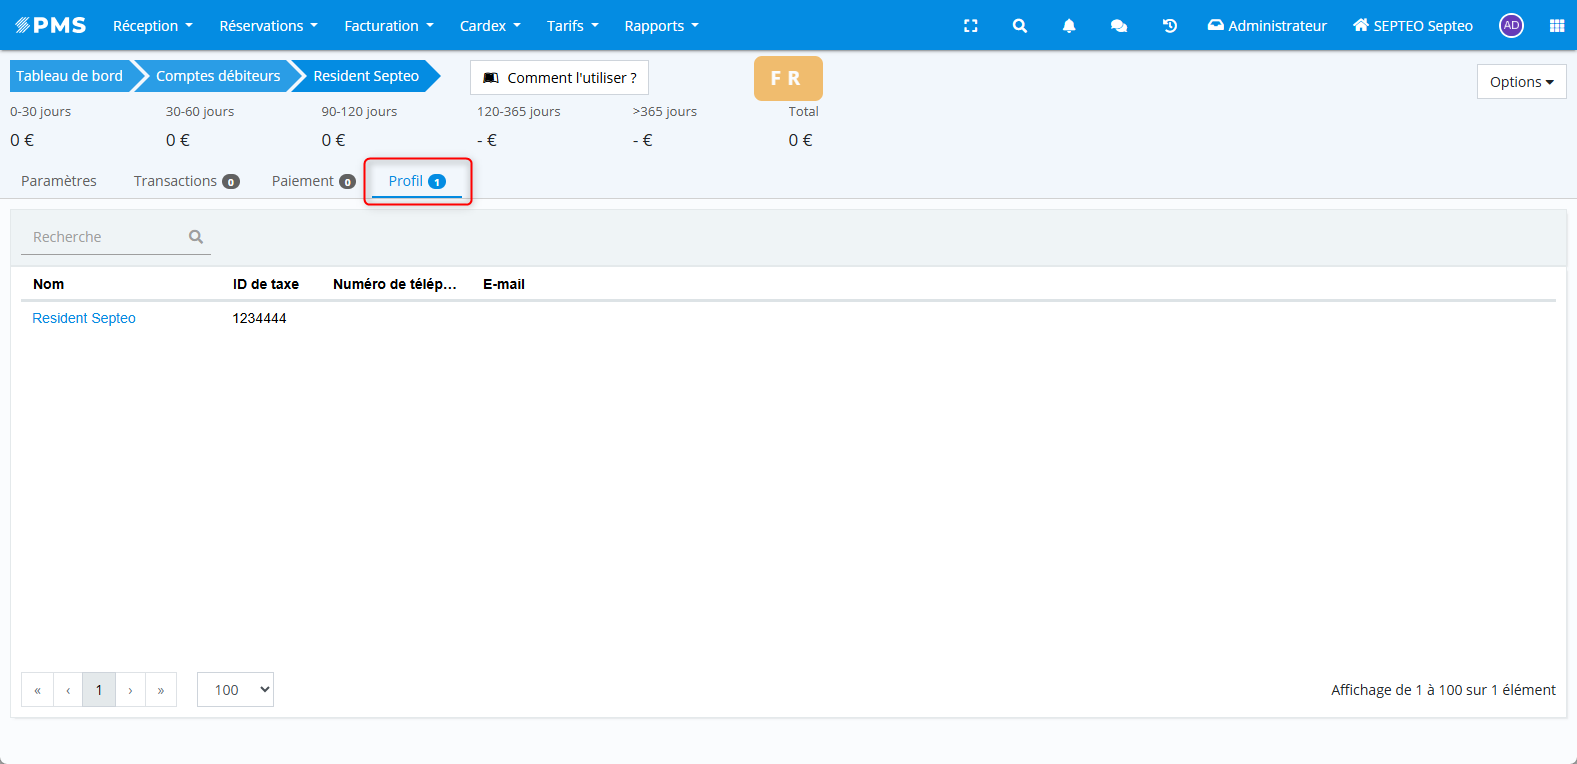Click the Comment l'utiliser ? button
Screen dimensions: 1577x764
click(559, 78)
